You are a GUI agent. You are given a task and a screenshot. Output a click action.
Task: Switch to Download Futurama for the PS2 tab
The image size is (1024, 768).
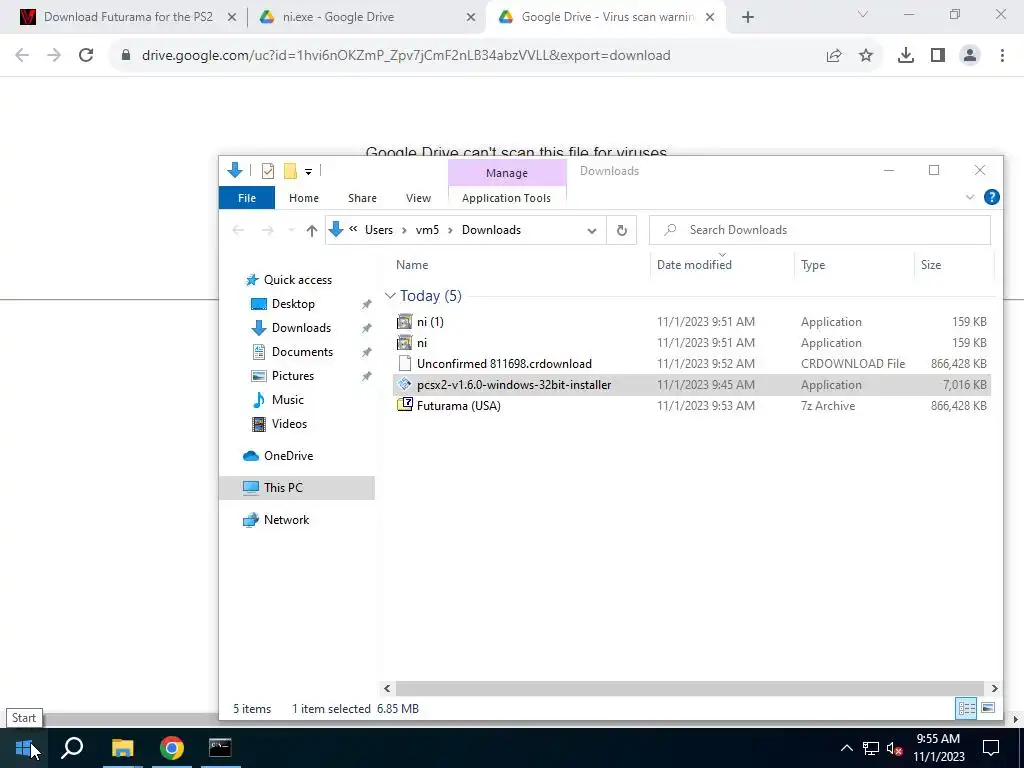[x=128, y=18]
